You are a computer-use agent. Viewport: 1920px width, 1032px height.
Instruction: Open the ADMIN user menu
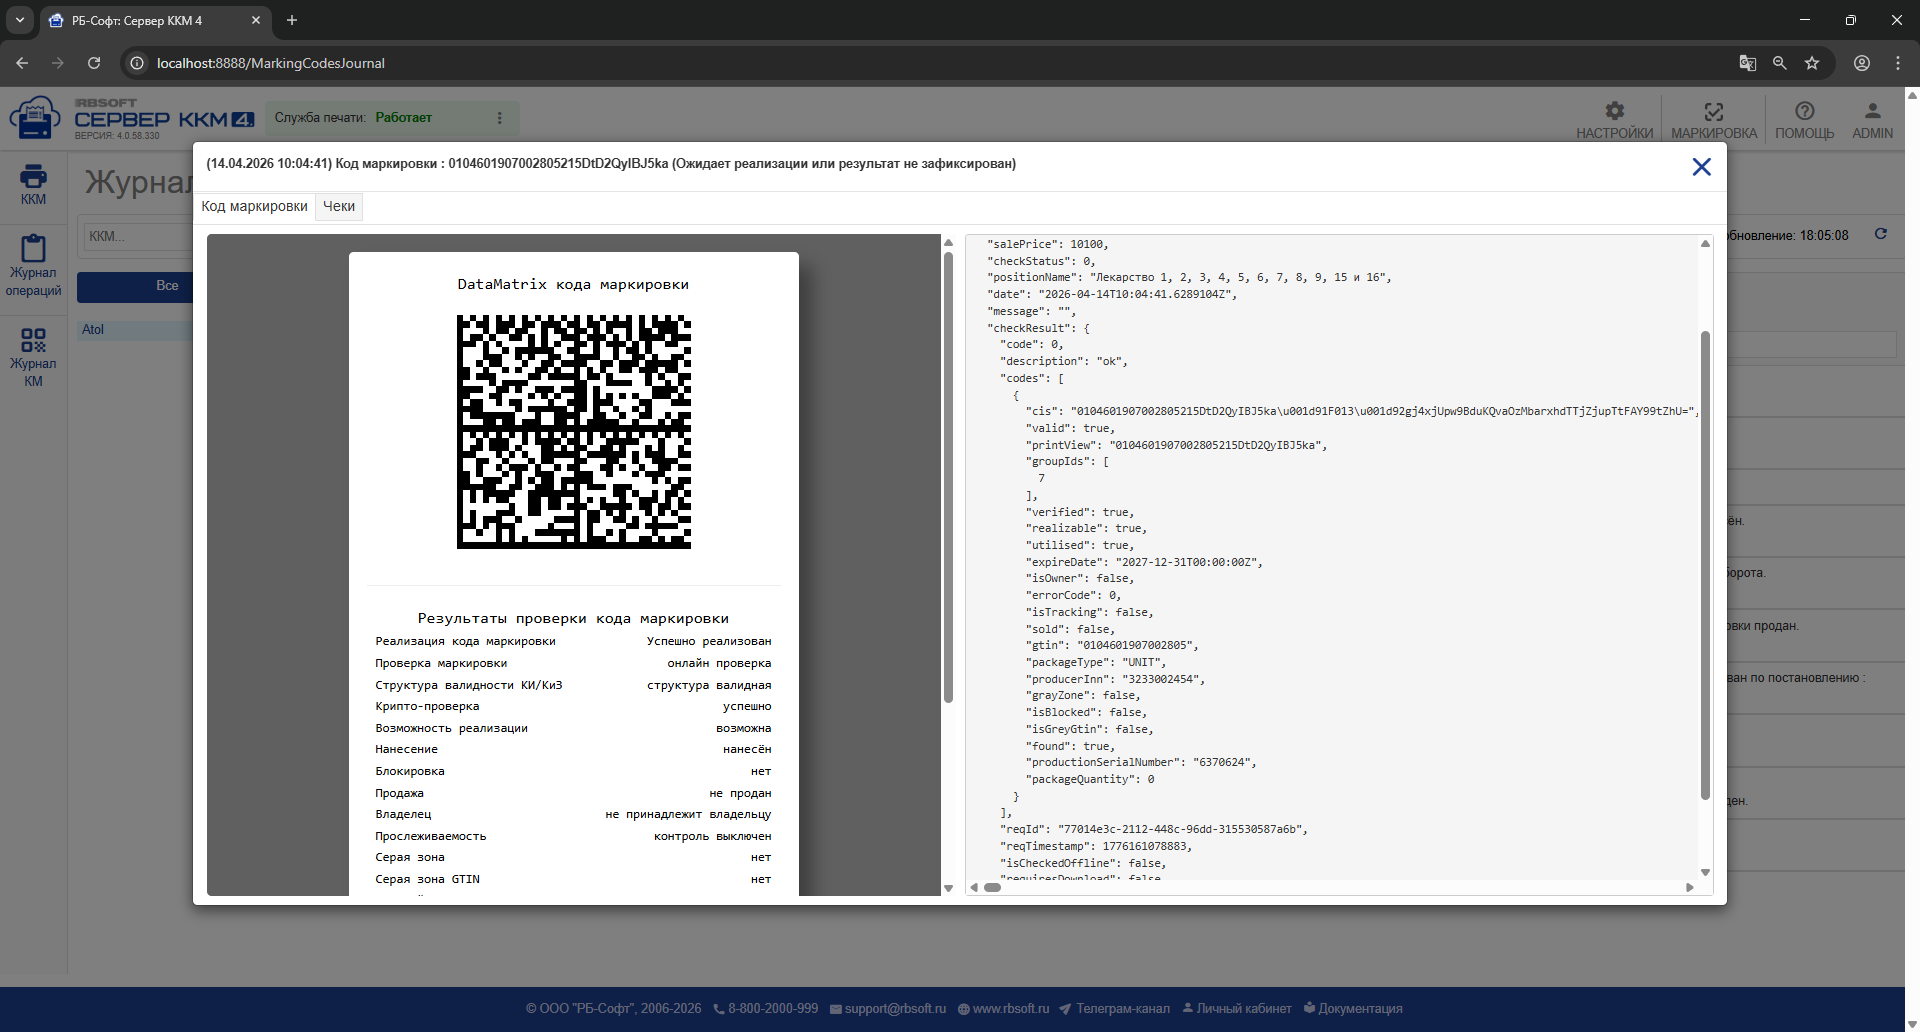(x=1872, y=120)
